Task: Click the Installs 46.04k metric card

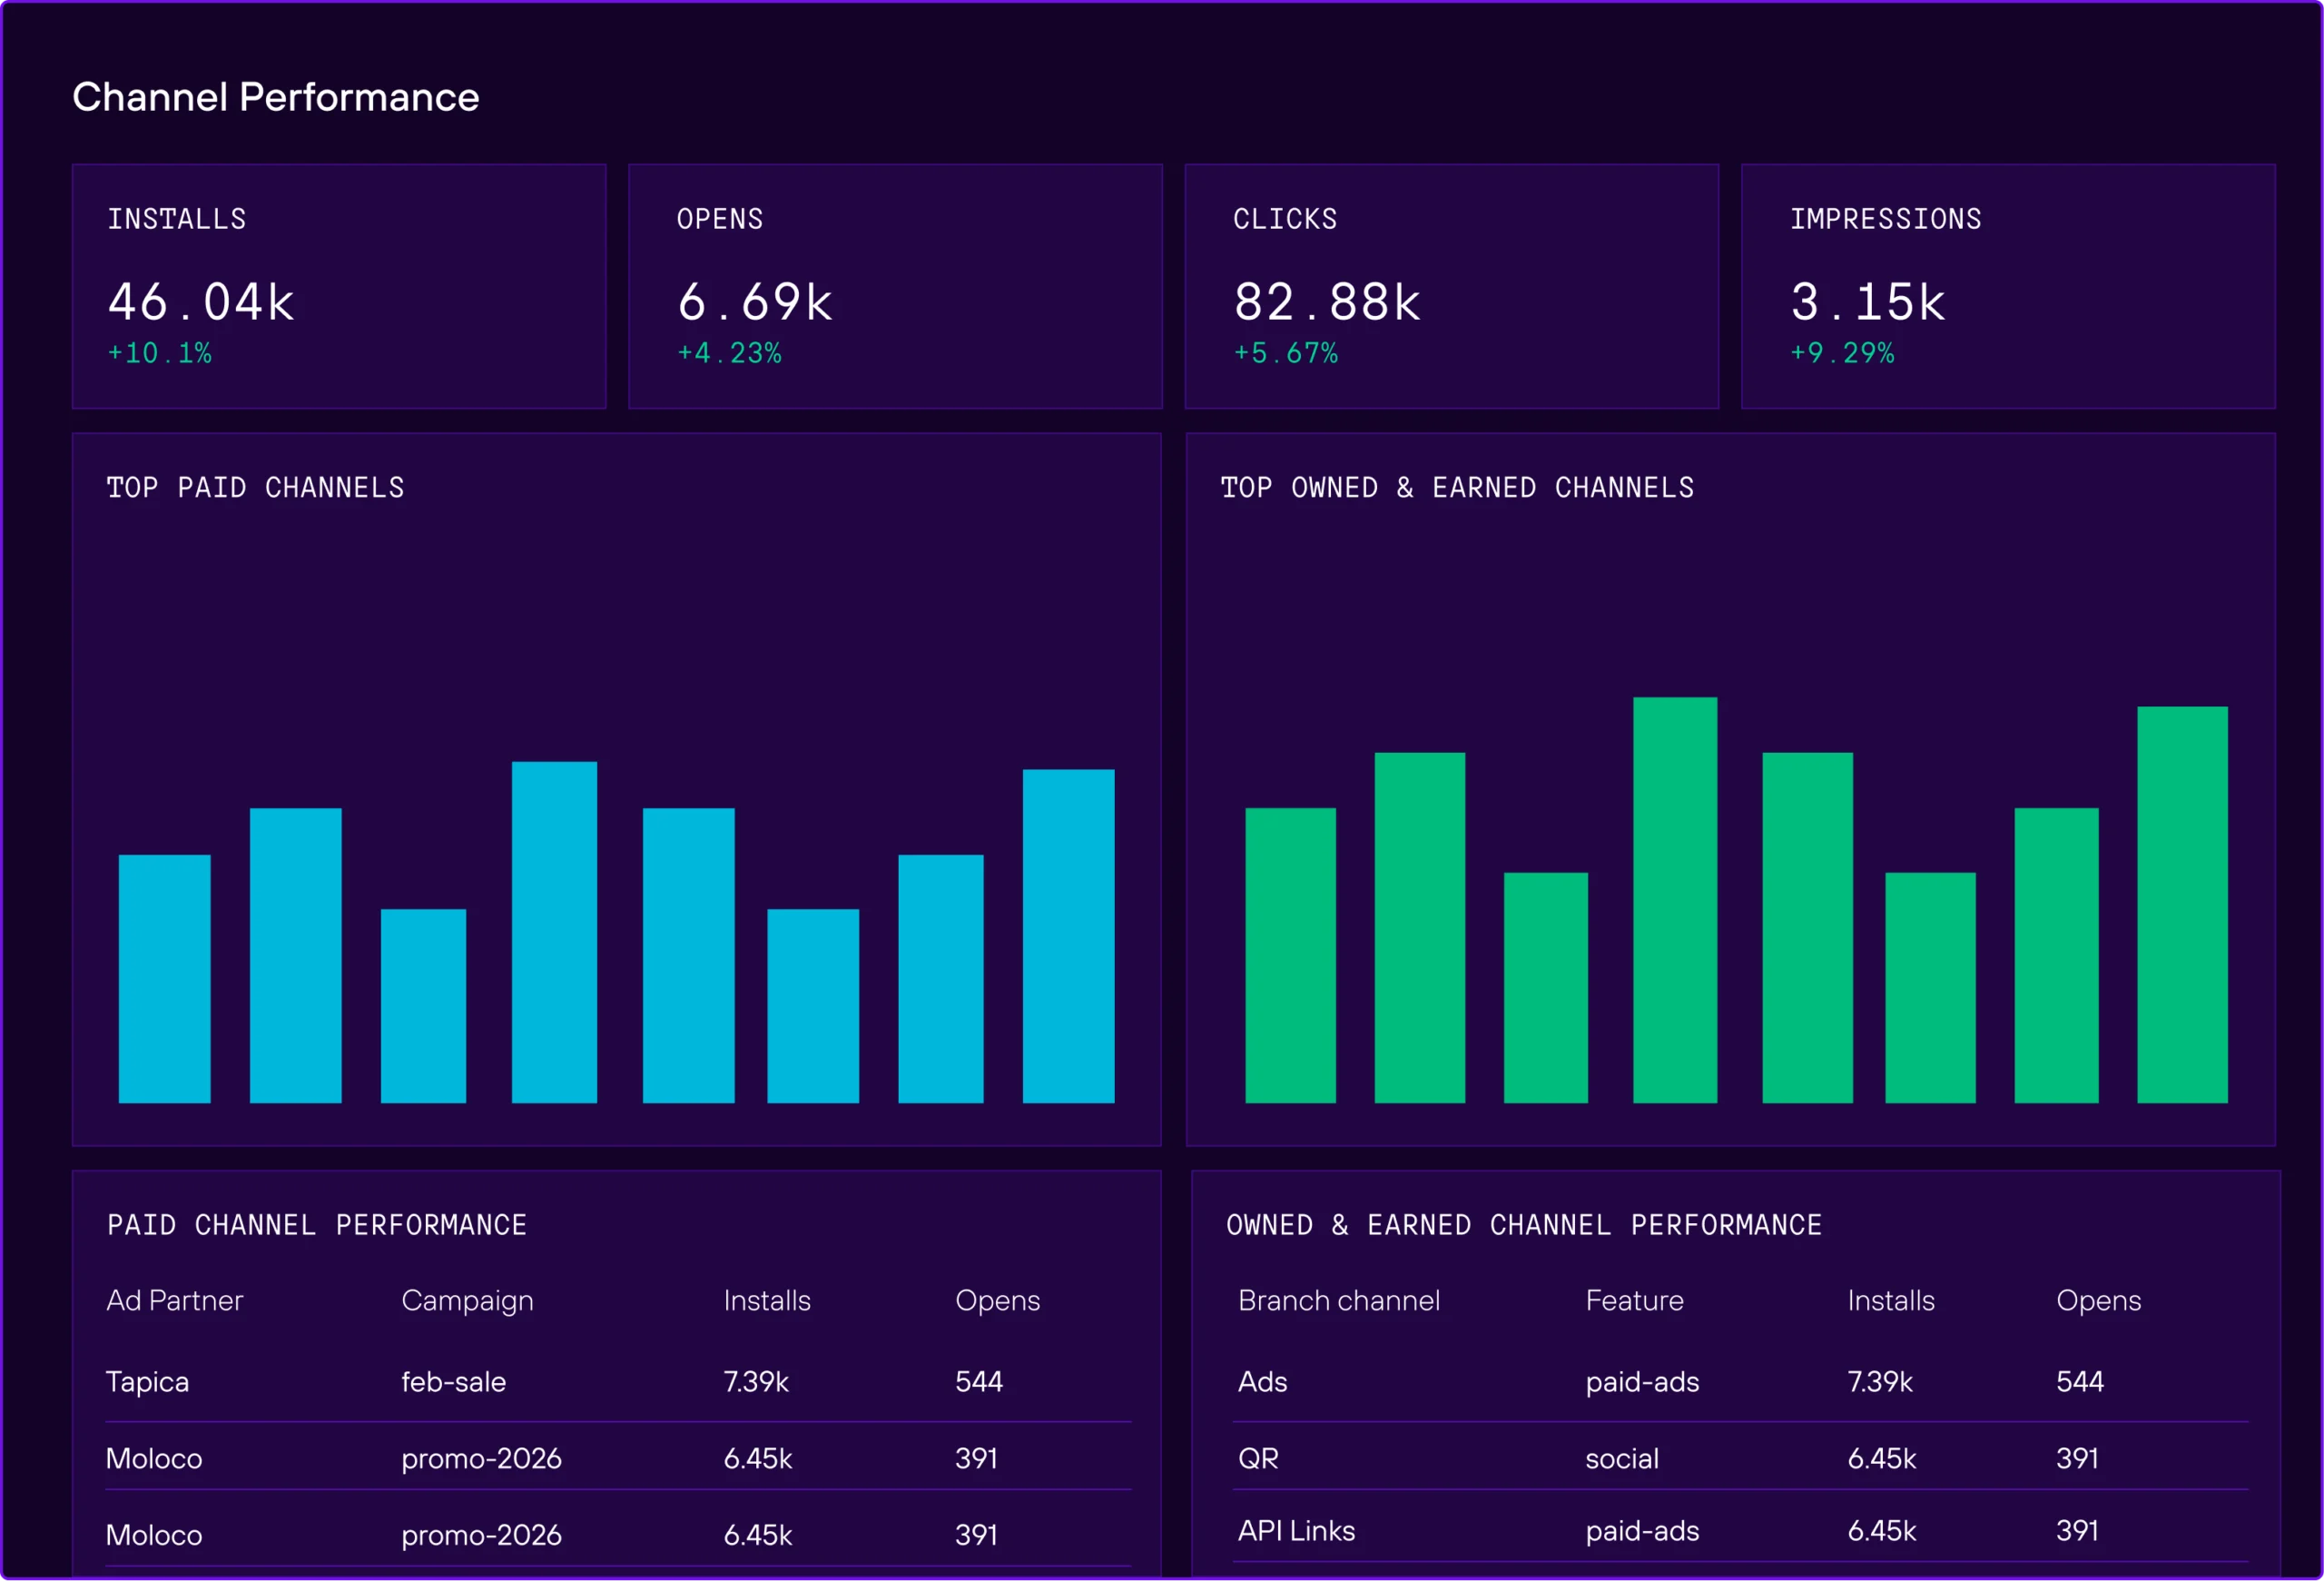Action: pos(339,286)
